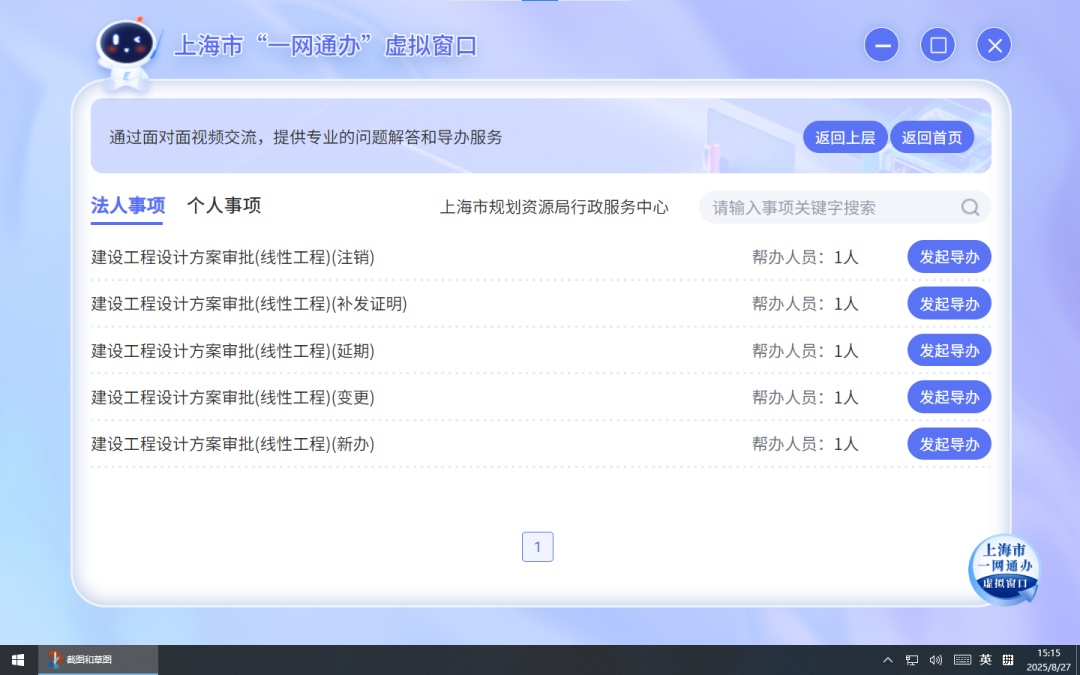Click 帮办人员：1人 in (变更) row

pyautogui.click(x=804, y=398)
